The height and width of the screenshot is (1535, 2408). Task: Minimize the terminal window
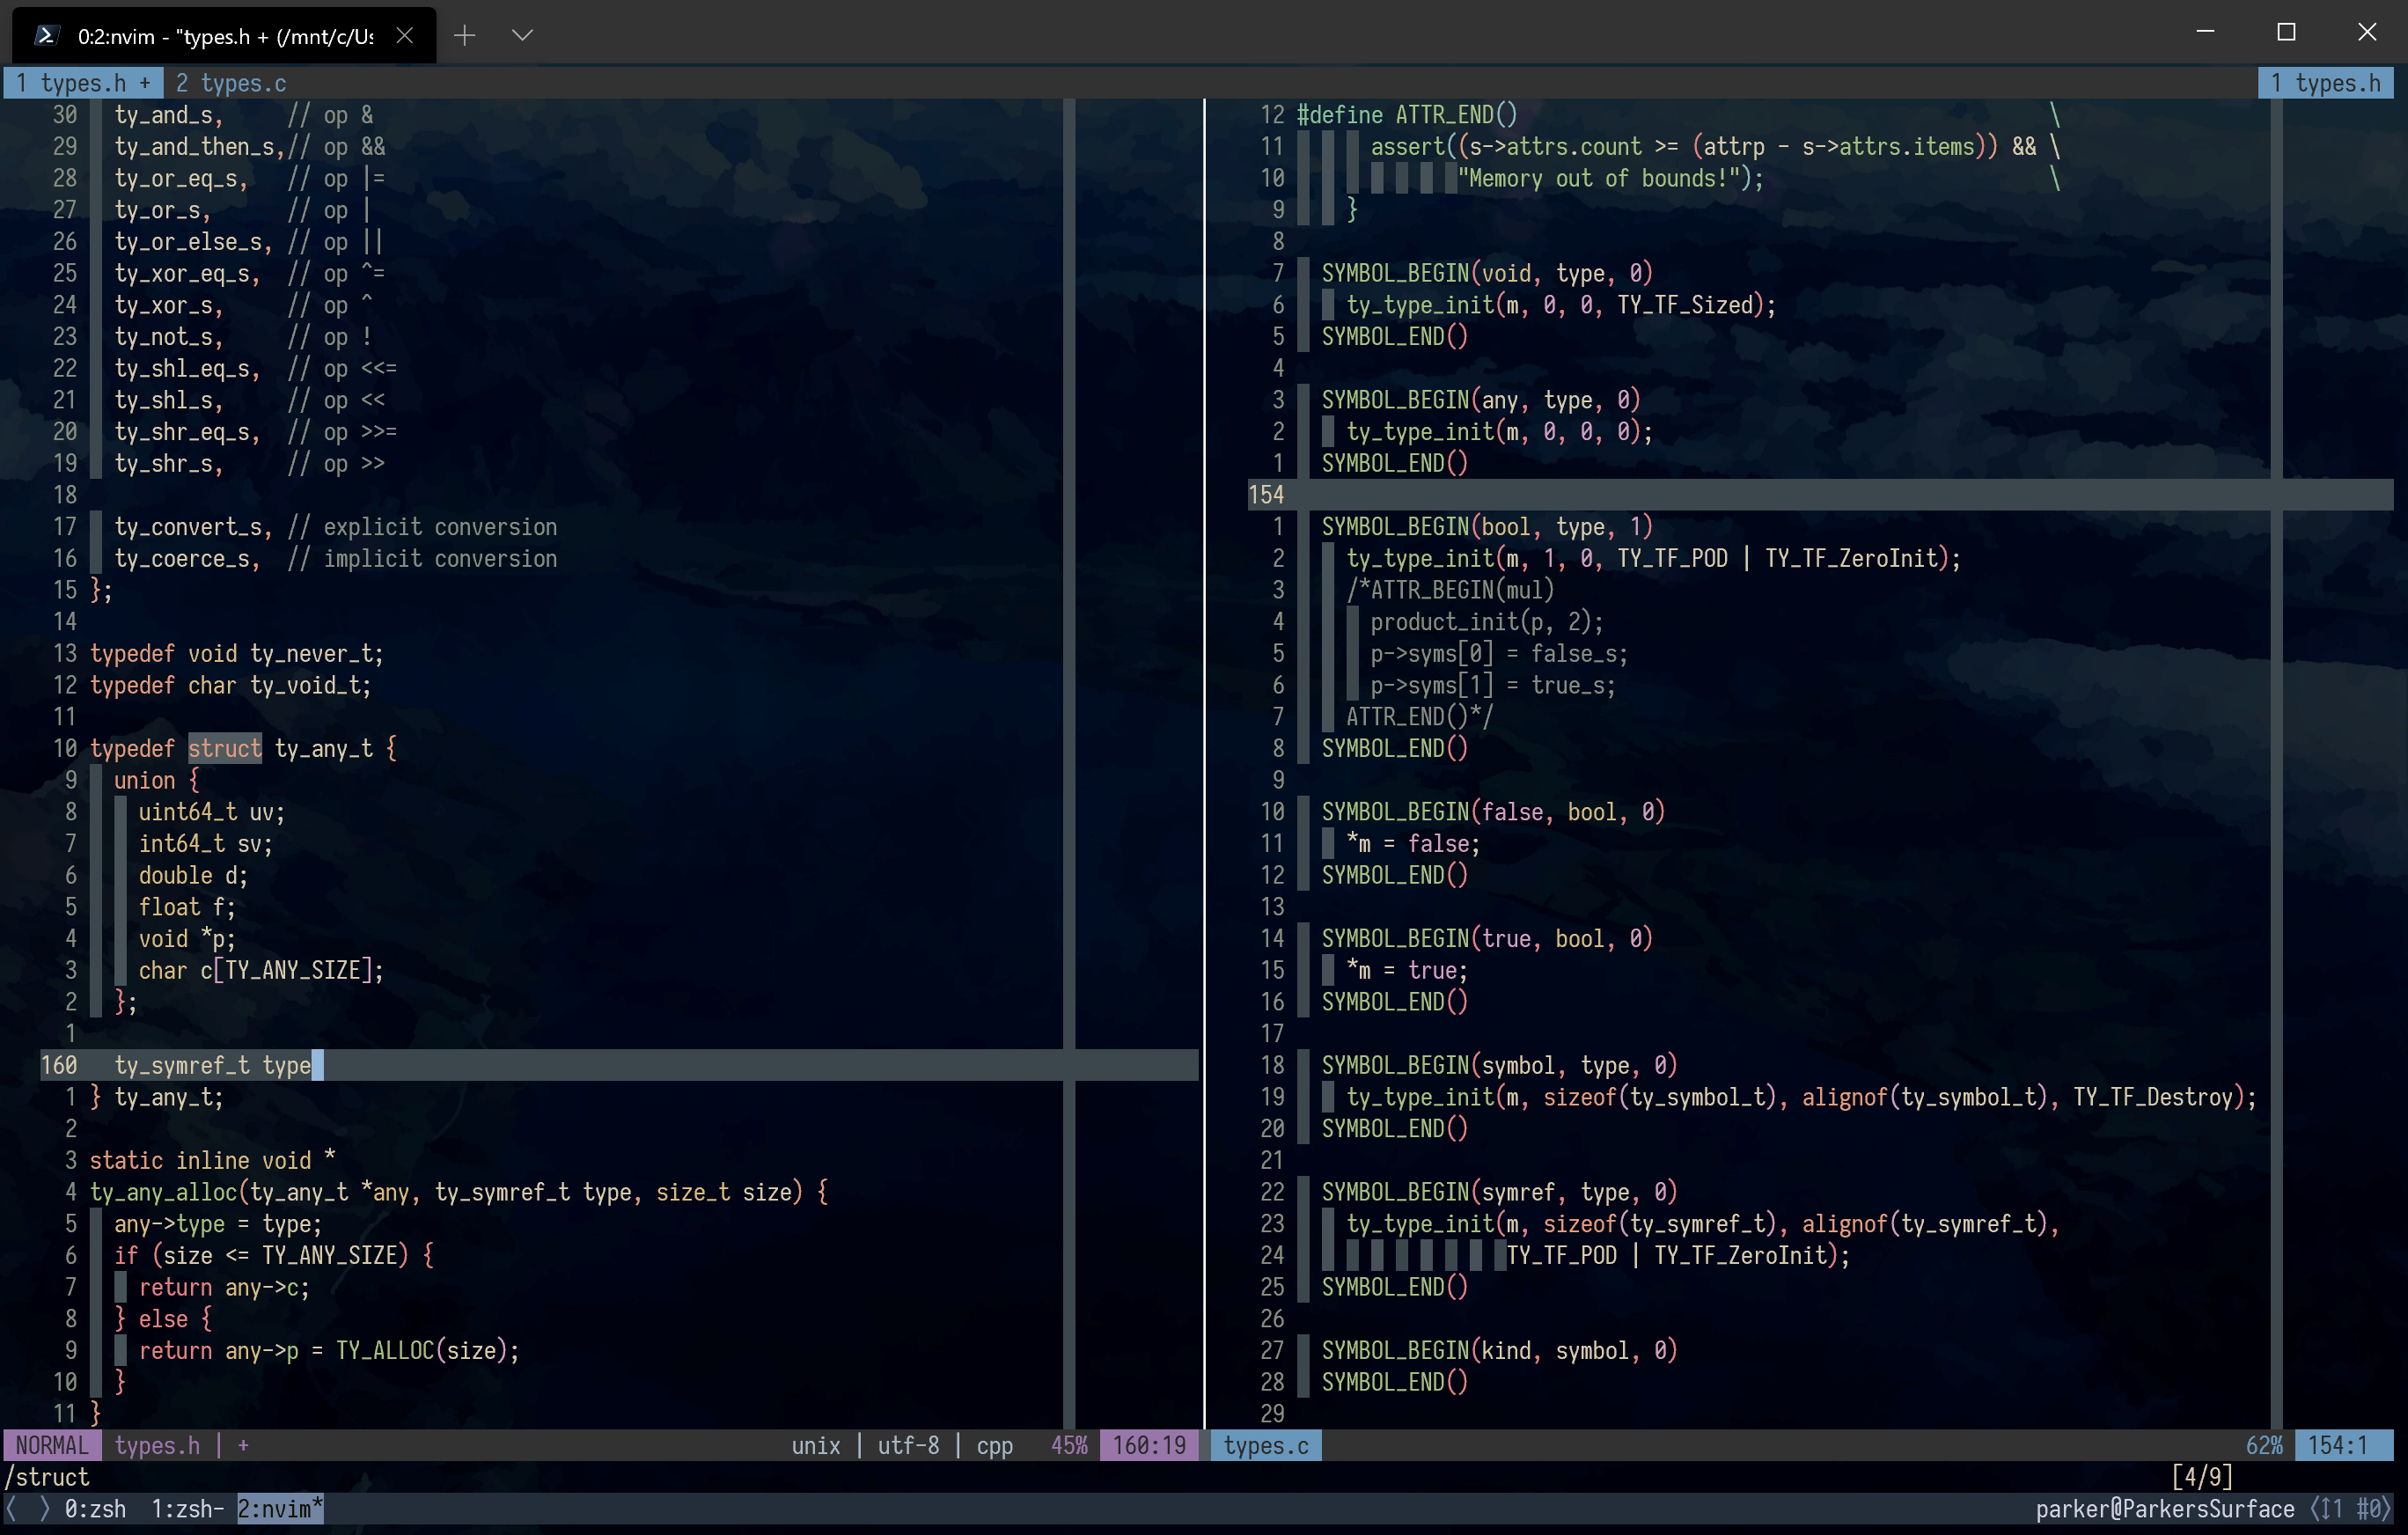tap(2205, 32)
